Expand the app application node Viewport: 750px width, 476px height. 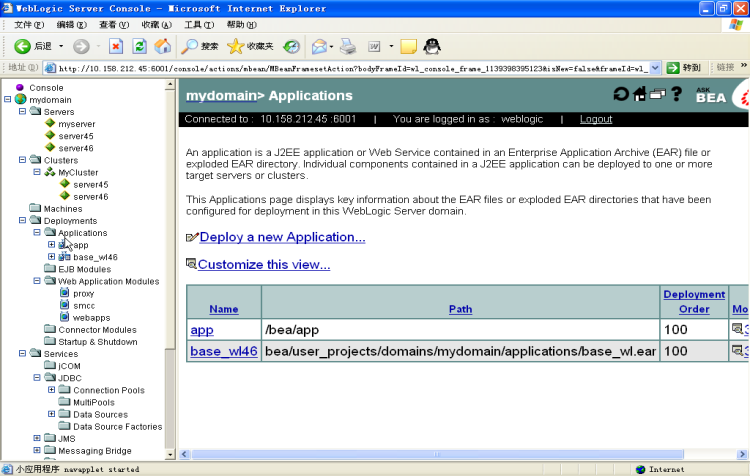(x=52, y=244)
